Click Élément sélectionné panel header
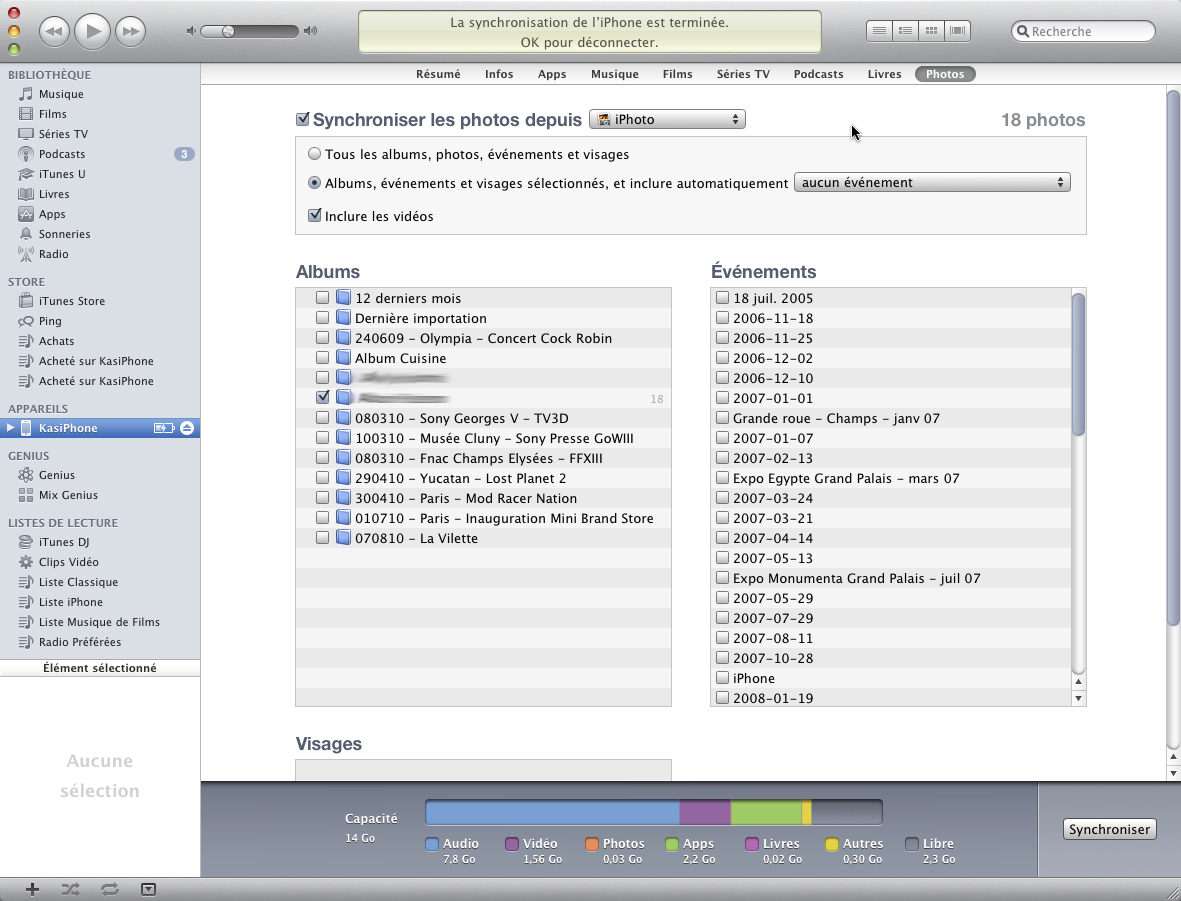This screenshot has height=901, width=1181. [99, 668]
